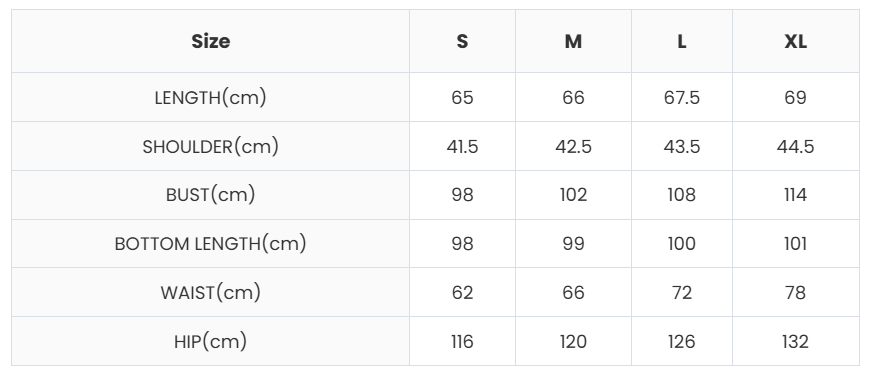The image size is (869, 377).
Task: Click the 120 hip value for M
Action: [573, 341]
